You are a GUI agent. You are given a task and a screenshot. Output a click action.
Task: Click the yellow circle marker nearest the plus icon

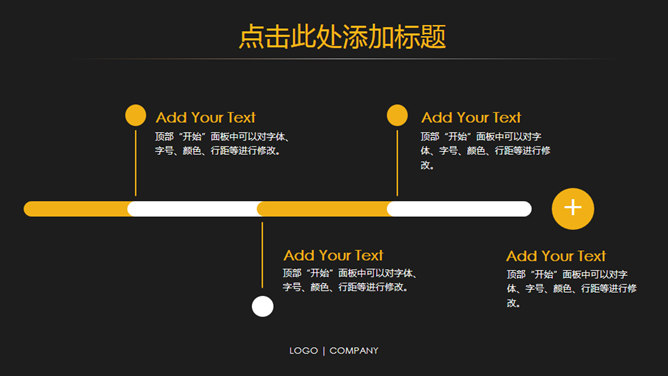(397, 115)
